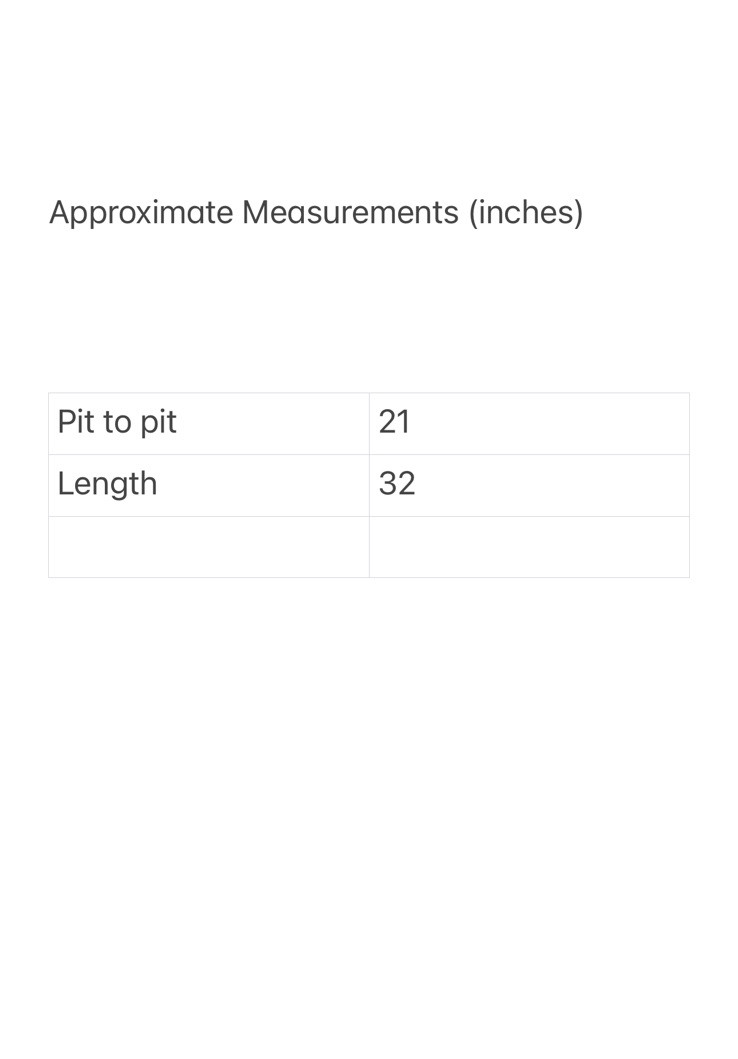
Task: Click the right outer border of the table
Action: point(689,485)
